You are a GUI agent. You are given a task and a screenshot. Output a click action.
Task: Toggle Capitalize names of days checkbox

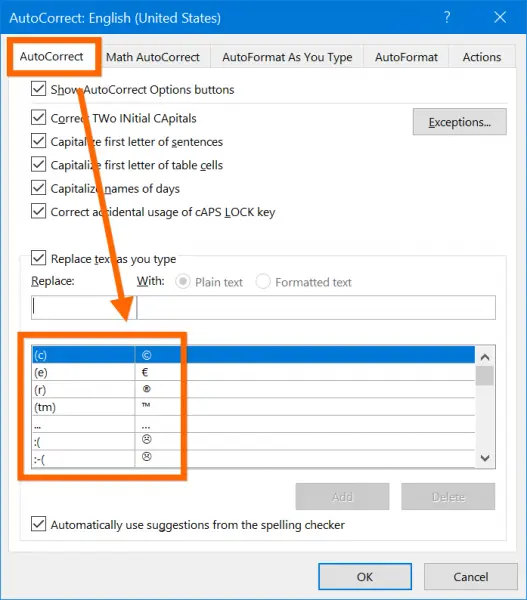(39, 188)
